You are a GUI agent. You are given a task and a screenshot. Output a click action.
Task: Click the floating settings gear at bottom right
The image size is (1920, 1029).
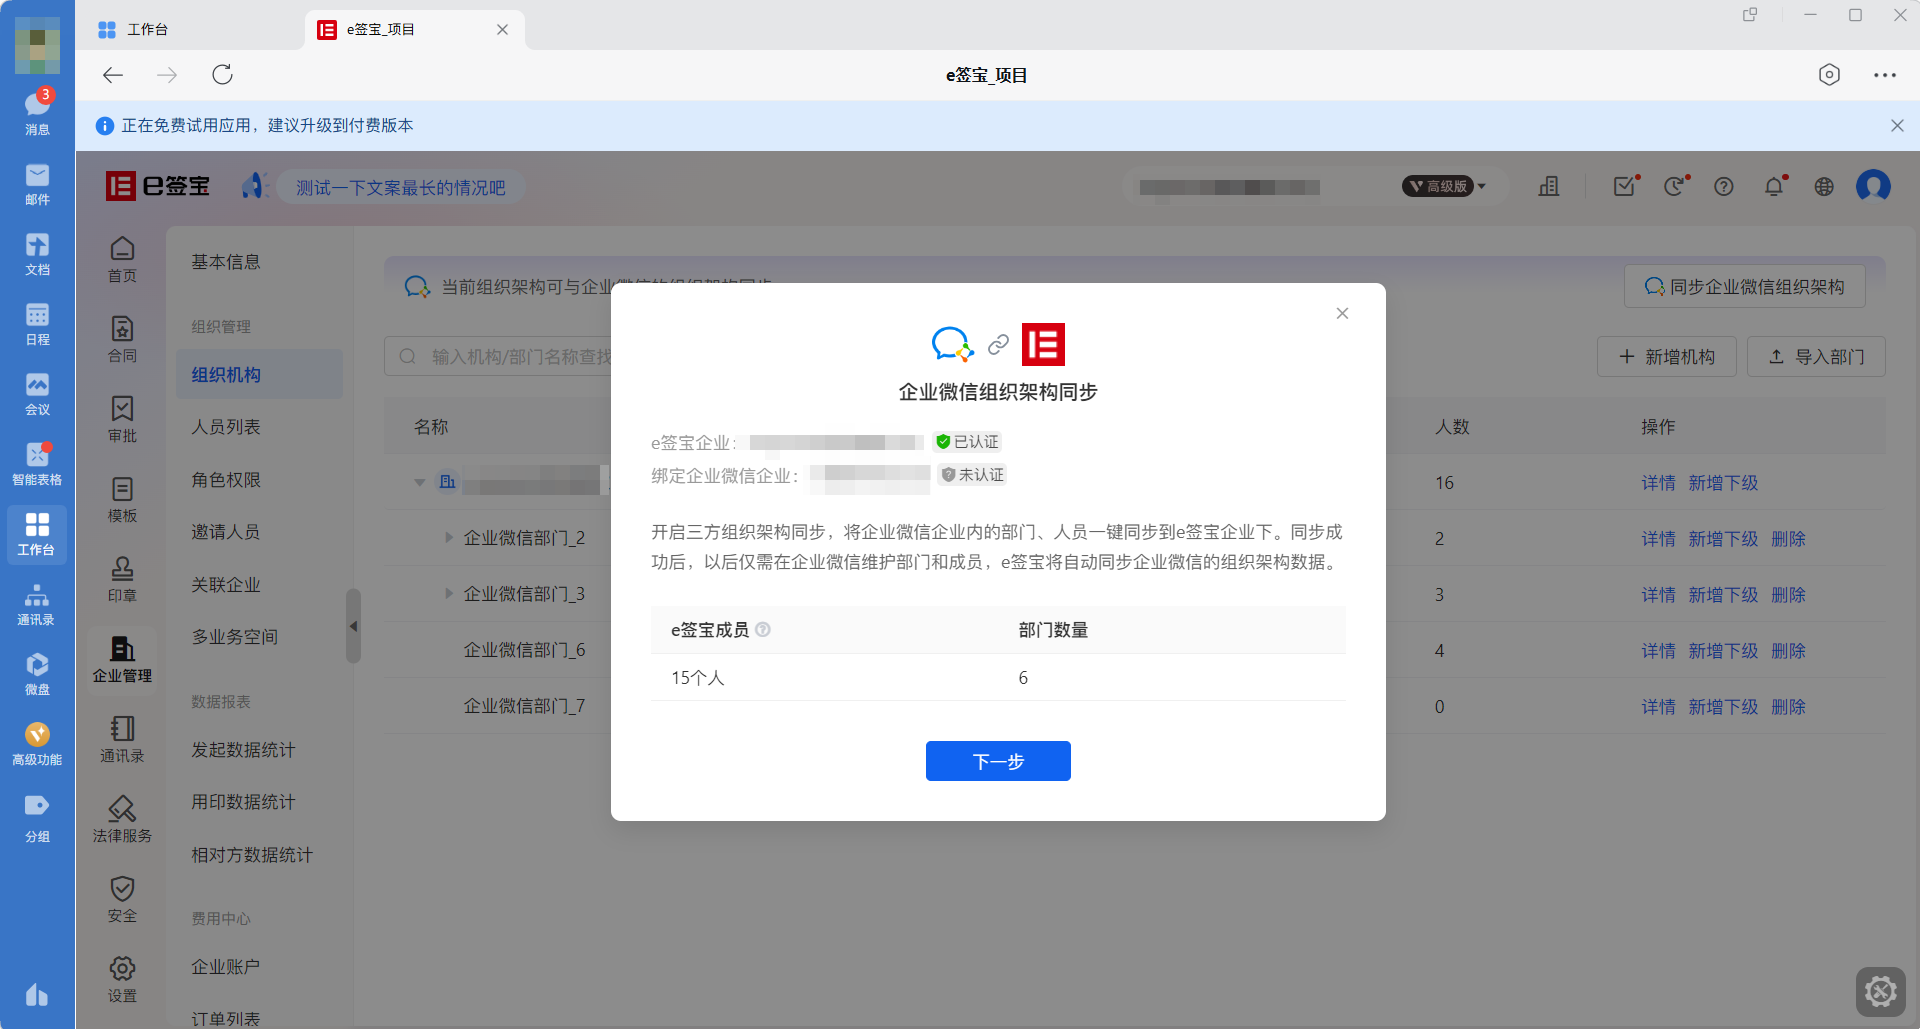[1880, 991]
